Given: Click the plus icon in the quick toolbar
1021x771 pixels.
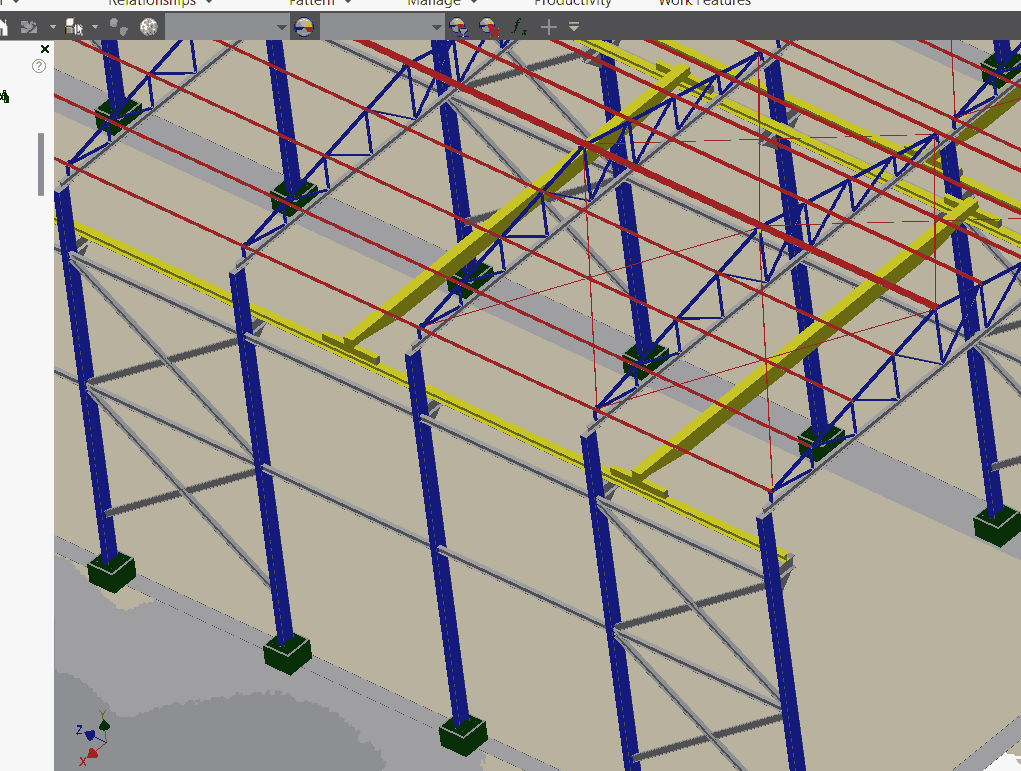Looking at the screenshot, I should coord(548,27).
